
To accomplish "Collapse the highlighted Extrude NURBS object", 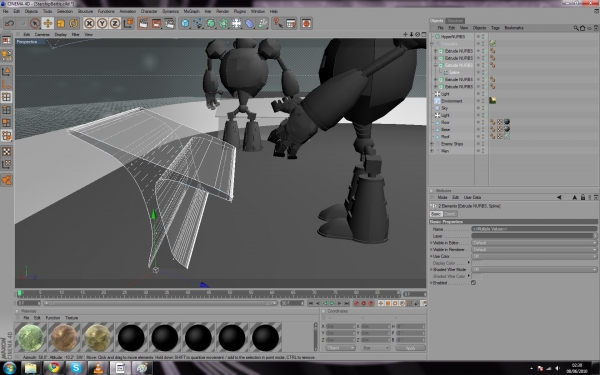I will 435,65.
